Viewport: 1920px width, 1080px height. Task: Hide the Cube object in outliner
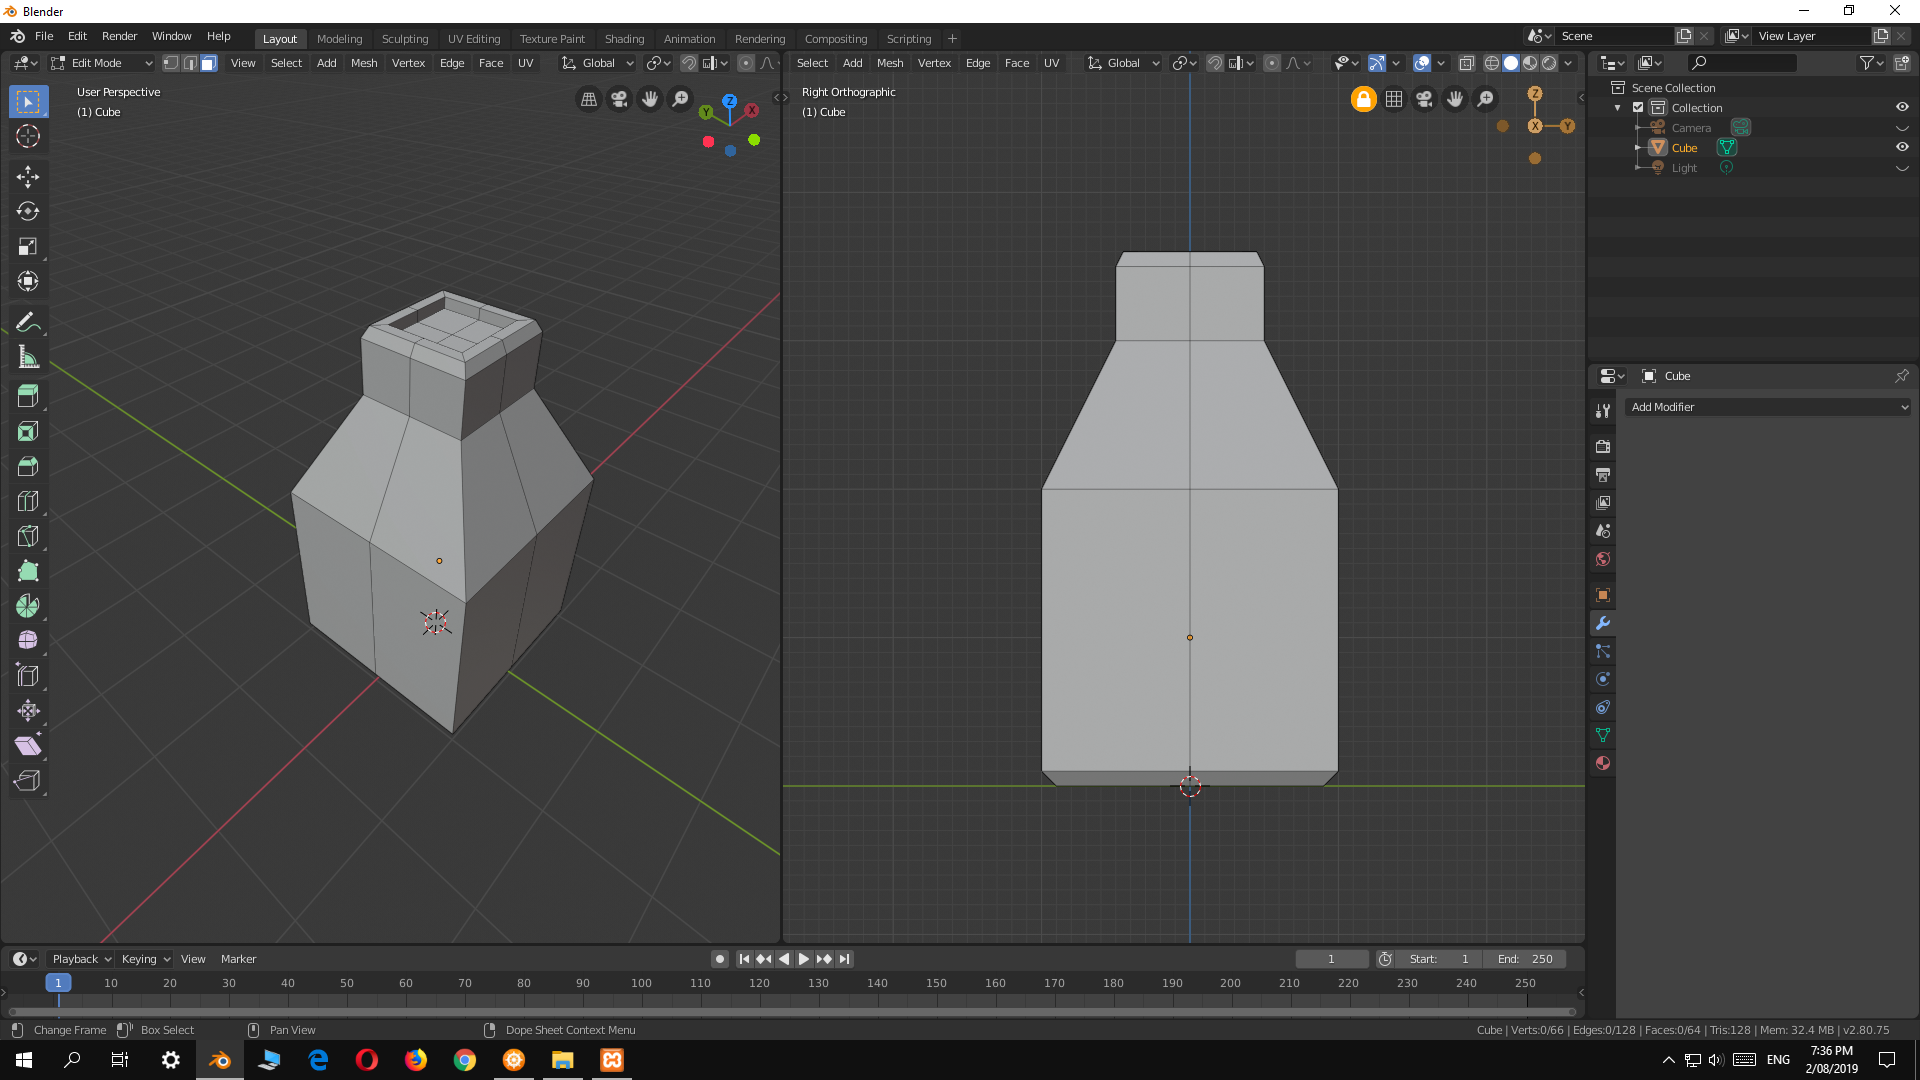coord(1902,147)
